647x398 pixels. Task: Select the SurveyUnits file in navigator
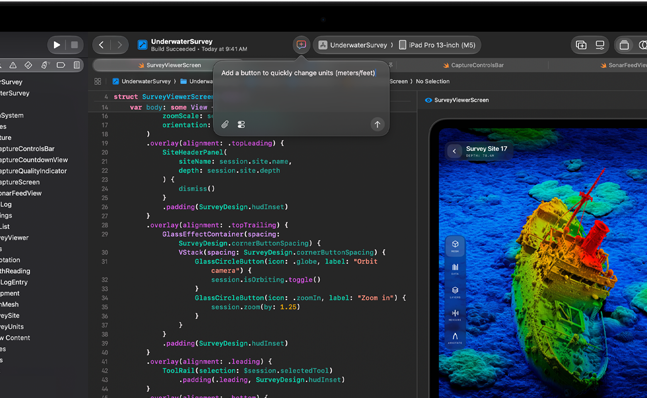pyautogui.click(x=12, y=327)
